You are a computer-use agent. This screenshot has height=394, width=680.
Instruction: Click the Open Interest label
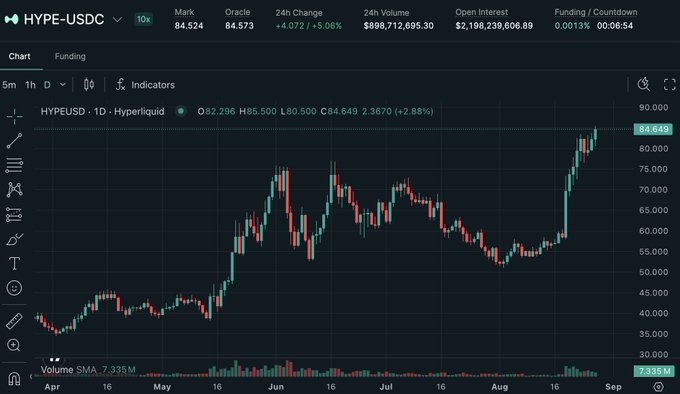point(481,12)
